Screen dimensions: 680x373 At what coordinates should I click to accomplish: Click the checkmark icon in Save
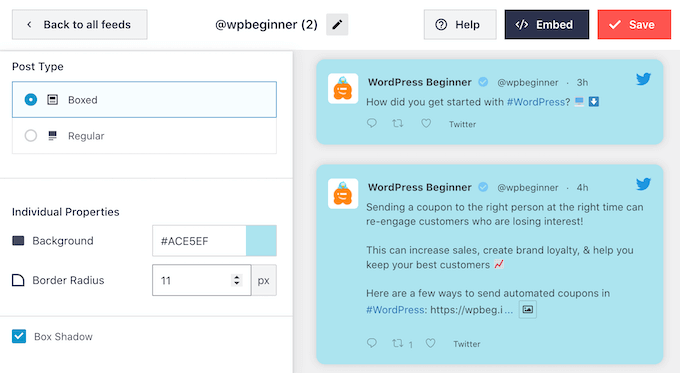click(615, 25)
